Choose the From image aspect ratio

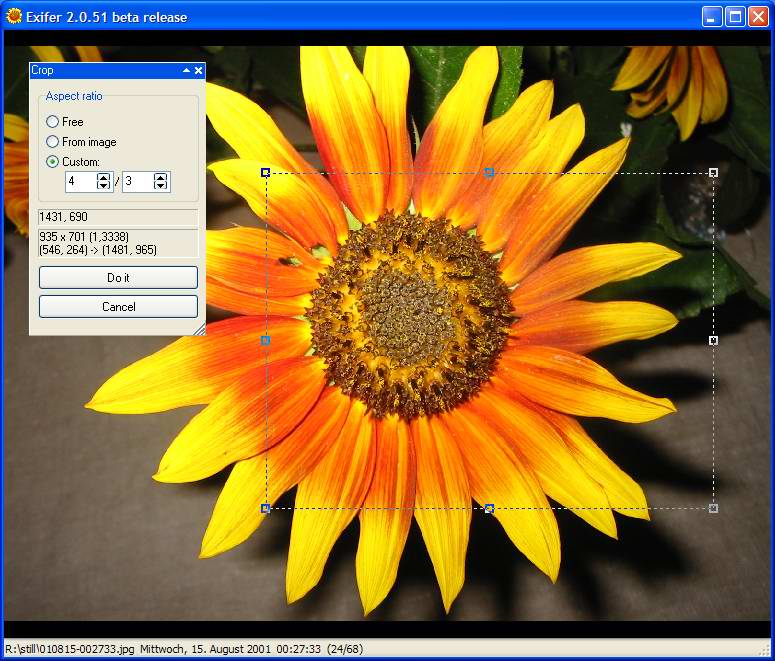tap(53, 142)
